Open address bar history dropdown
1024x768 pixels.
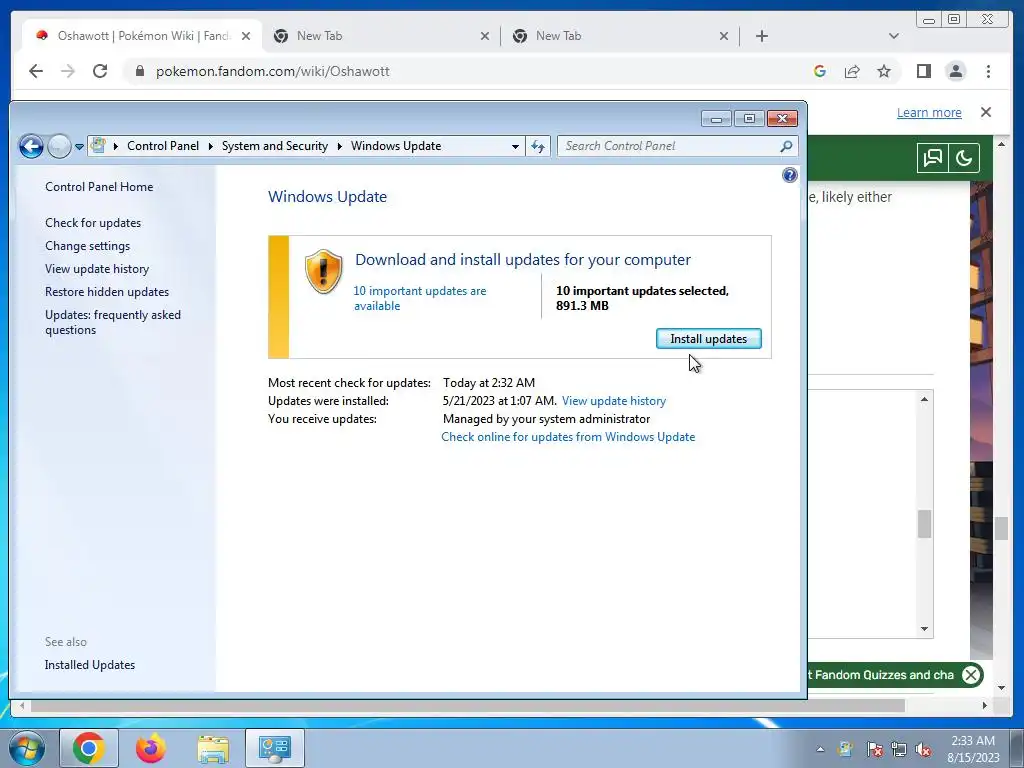(x=515, y=146)
